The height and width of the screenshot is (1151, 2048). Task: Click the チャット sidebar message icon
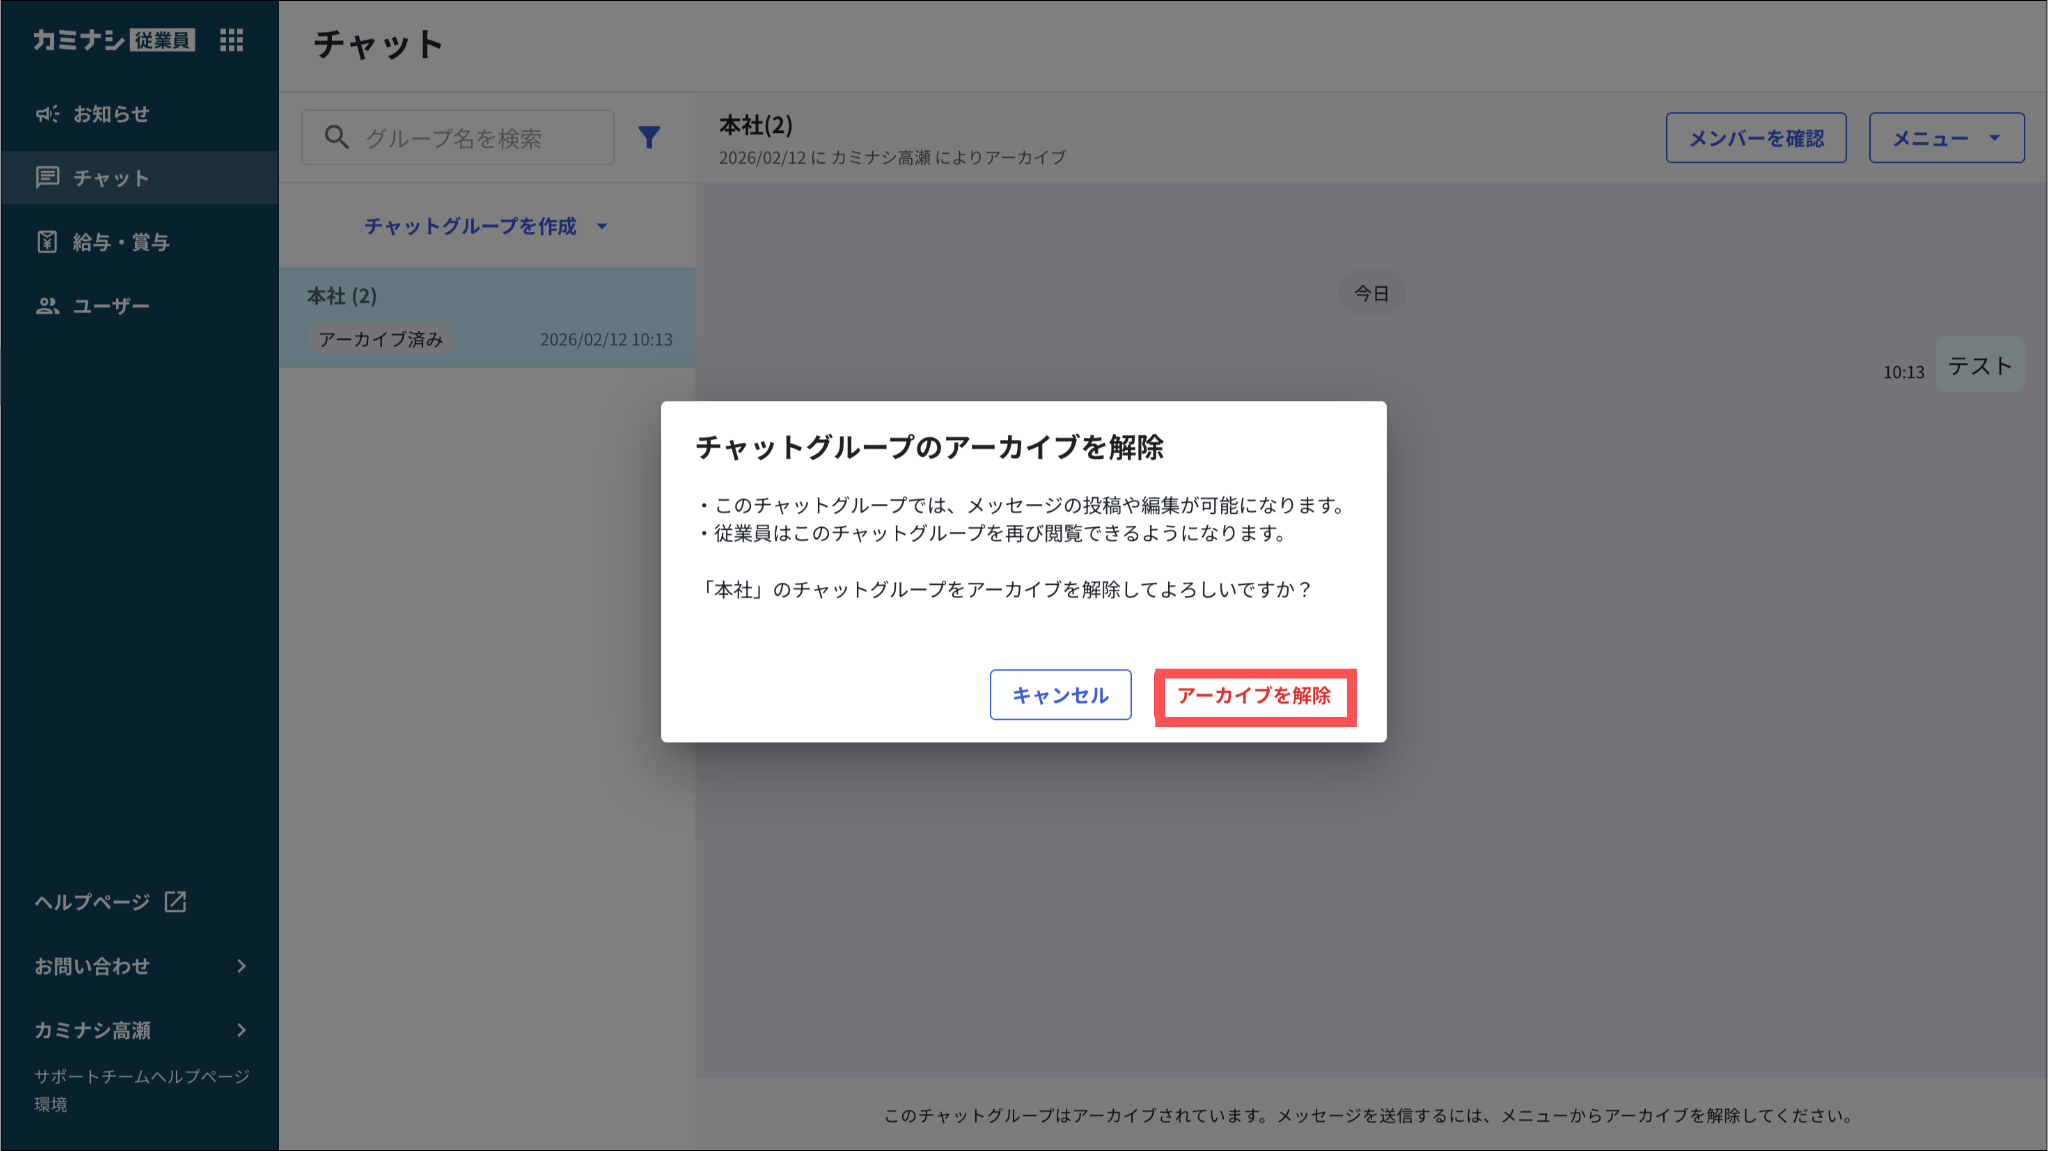47,178
